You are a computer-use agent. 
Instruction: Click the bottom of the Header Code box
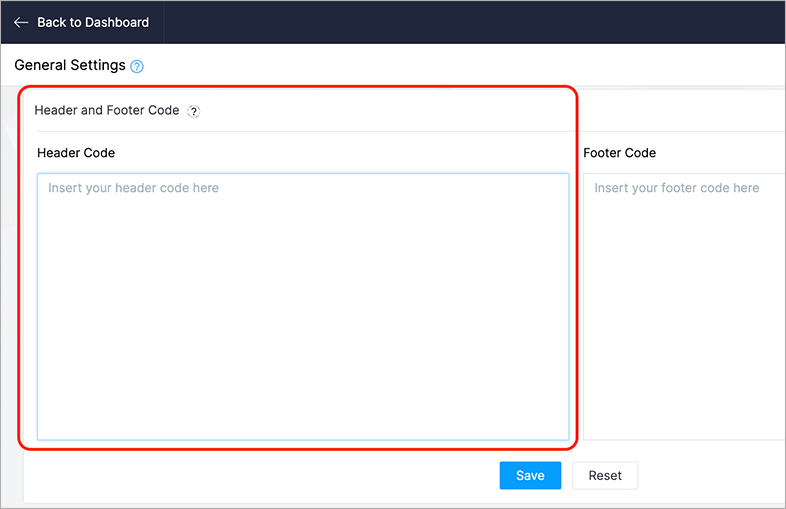[303, 425]
